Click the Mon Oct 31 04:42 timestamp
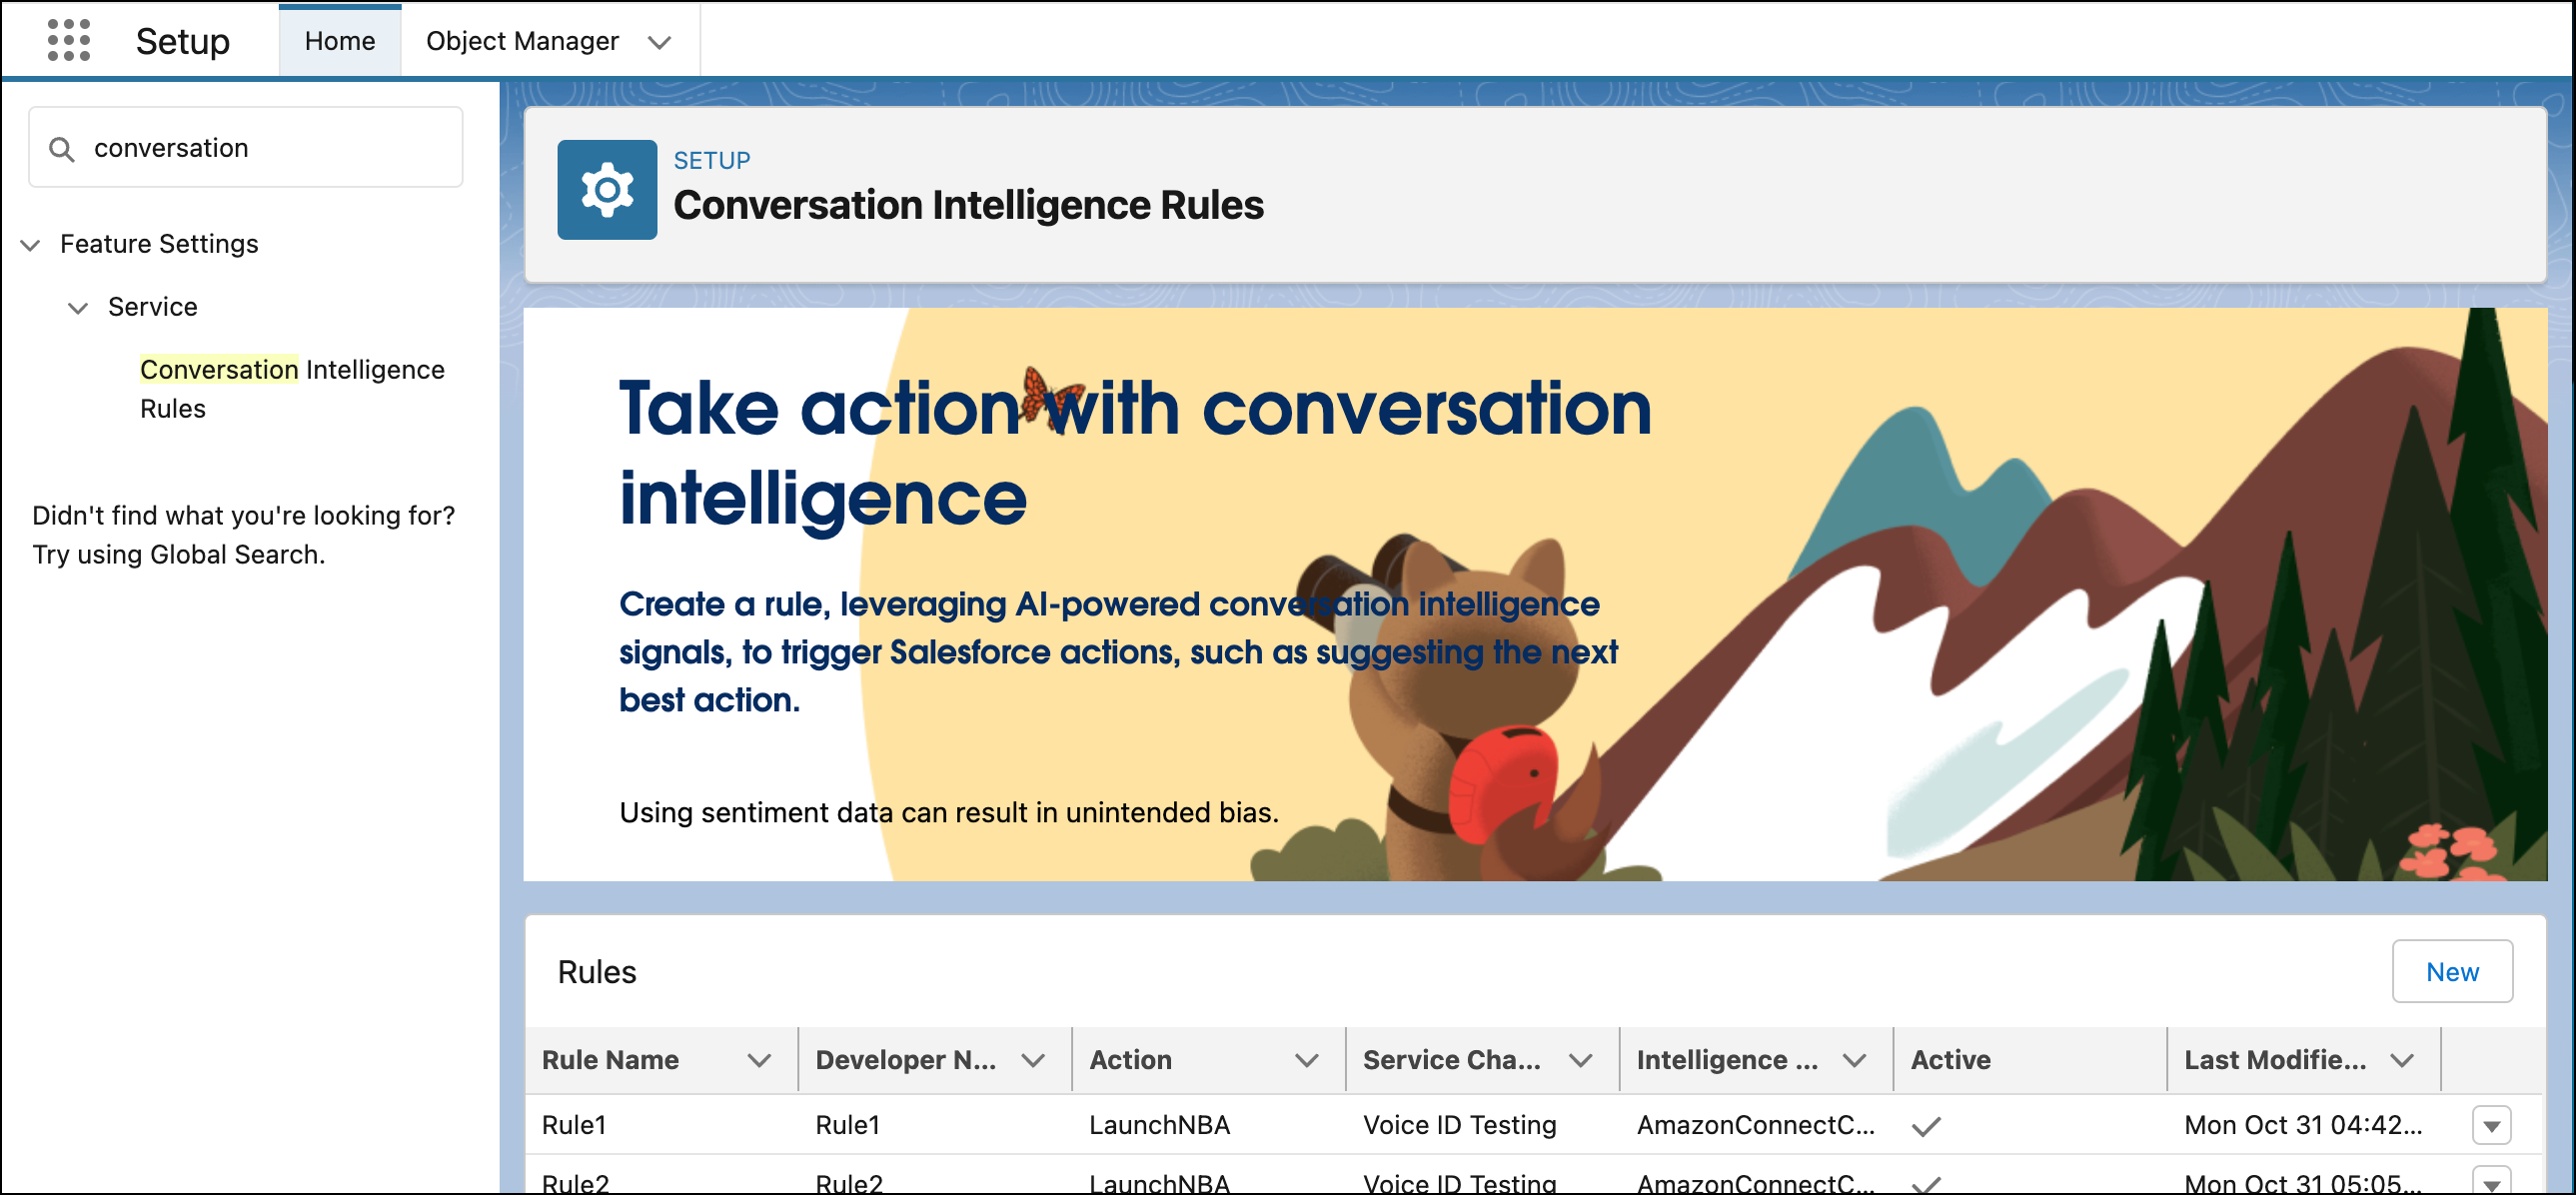This screenshot has height=1195, width=2576. [x=2303, y=1126]
